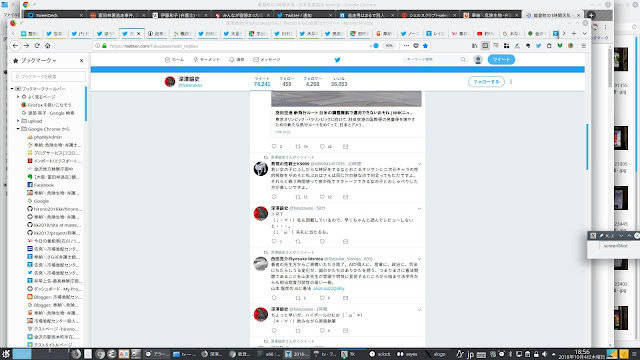Go to Twitter ホーム
Screen dimensions: 640x360
174,60
